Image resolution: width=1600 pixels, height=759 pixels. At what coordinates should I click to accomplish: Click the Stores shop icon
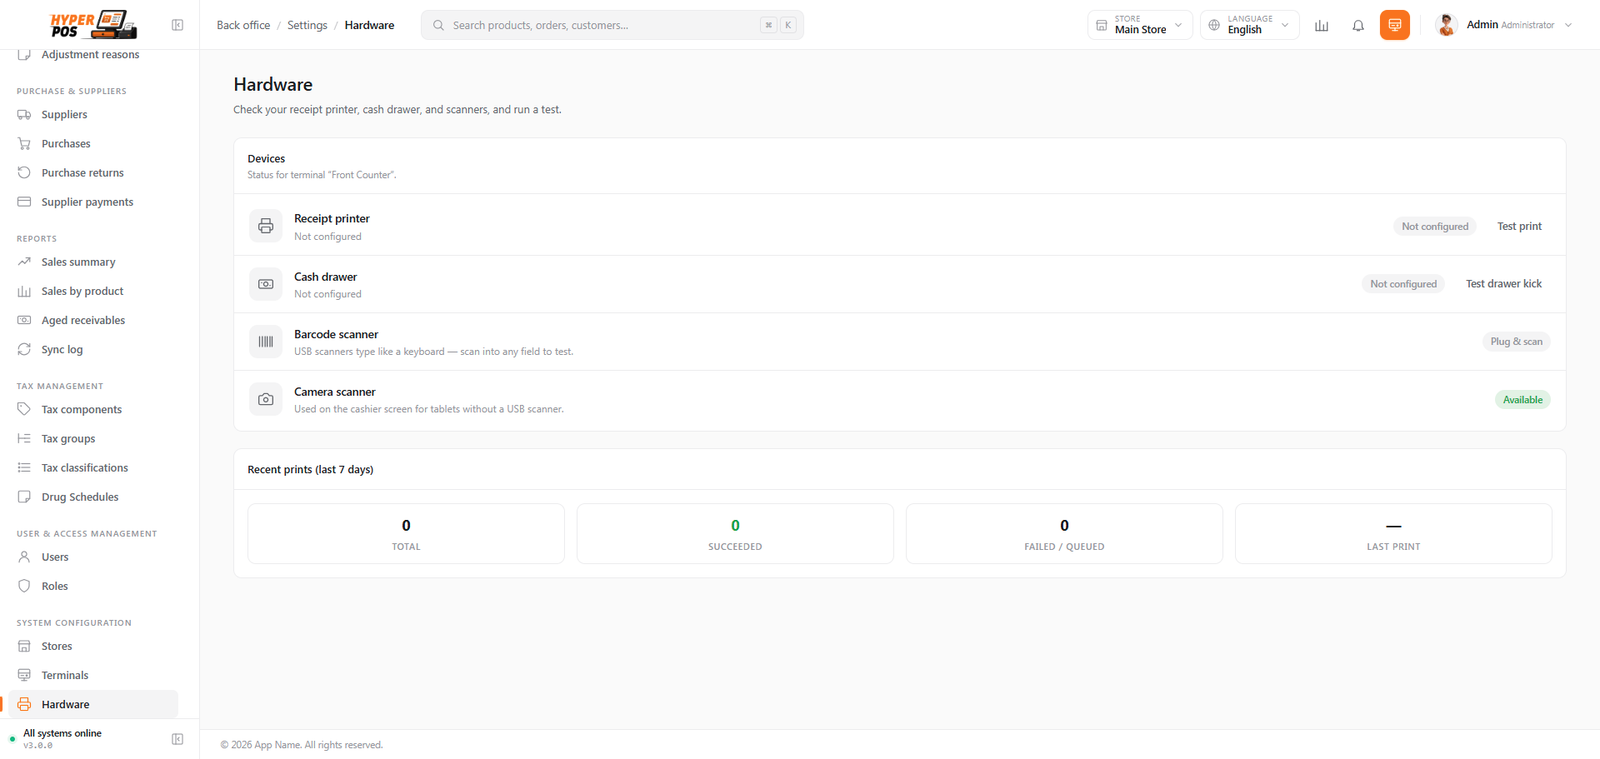(24, 646)
